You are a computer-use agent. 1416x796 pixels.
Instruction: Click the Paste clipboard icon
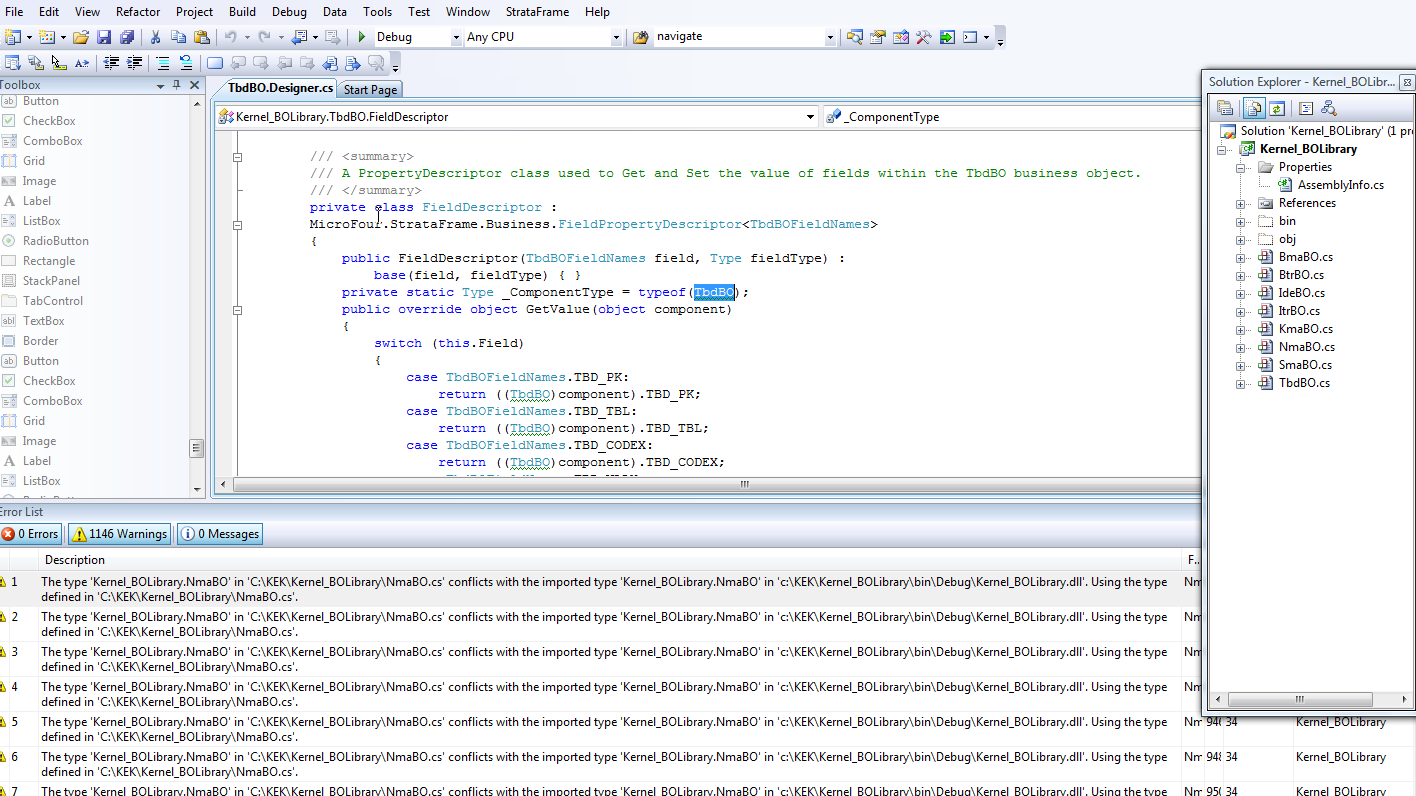(202, 37)
